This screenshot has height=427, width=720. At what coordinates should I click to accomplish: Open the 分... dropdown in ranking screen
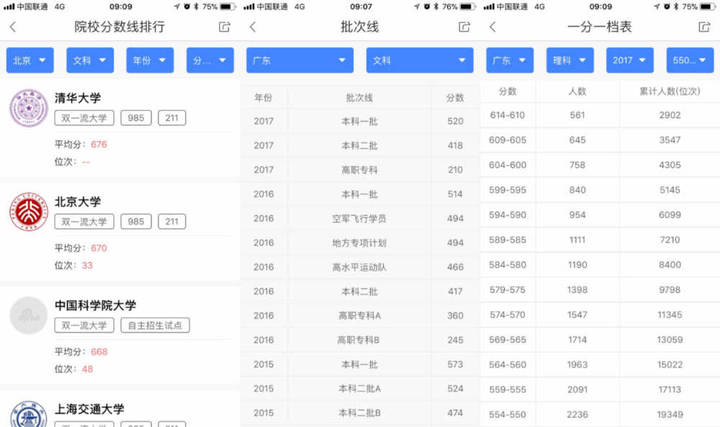[x=210, y=60]
